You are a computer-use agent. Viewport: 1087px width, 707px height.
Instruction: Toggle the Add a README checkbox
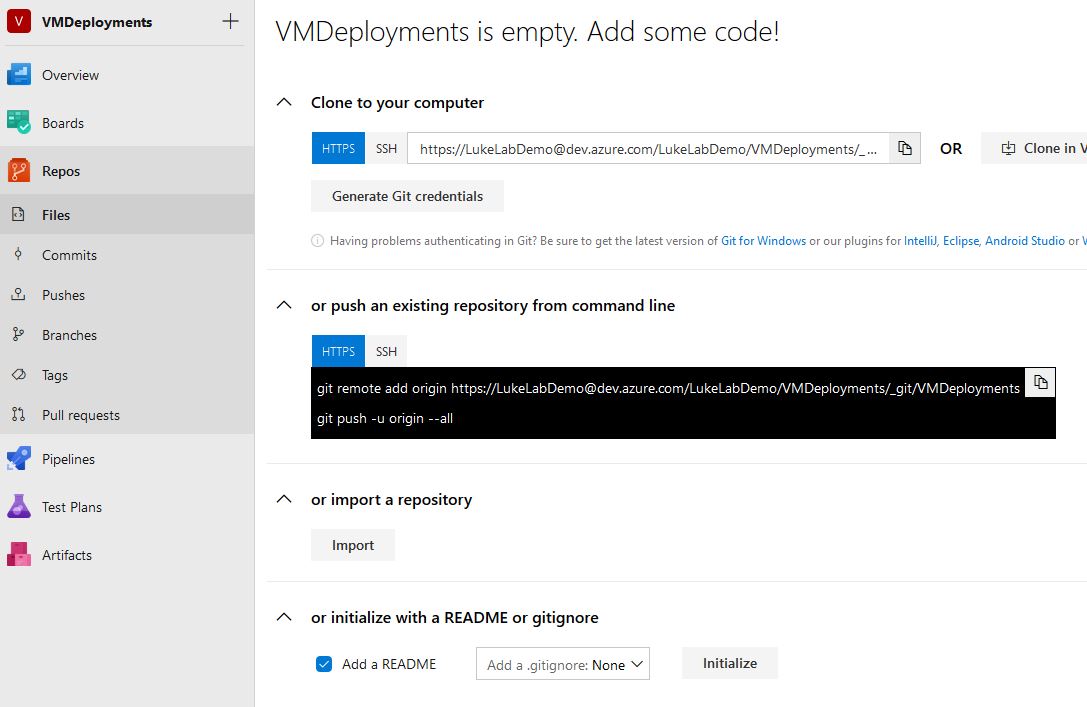pos(324,664)
